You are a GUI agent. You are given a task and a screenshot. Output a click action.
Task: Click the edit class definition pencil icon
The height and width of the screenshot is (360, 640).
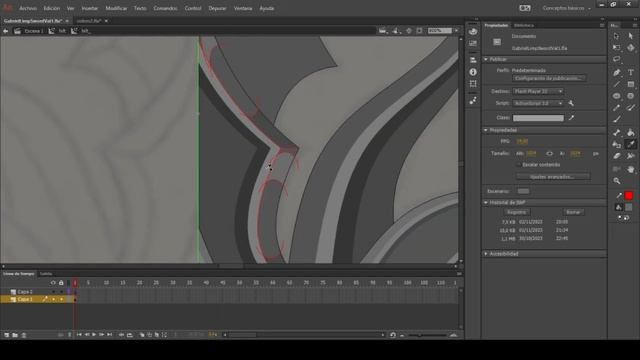click(x=571, y=118)
